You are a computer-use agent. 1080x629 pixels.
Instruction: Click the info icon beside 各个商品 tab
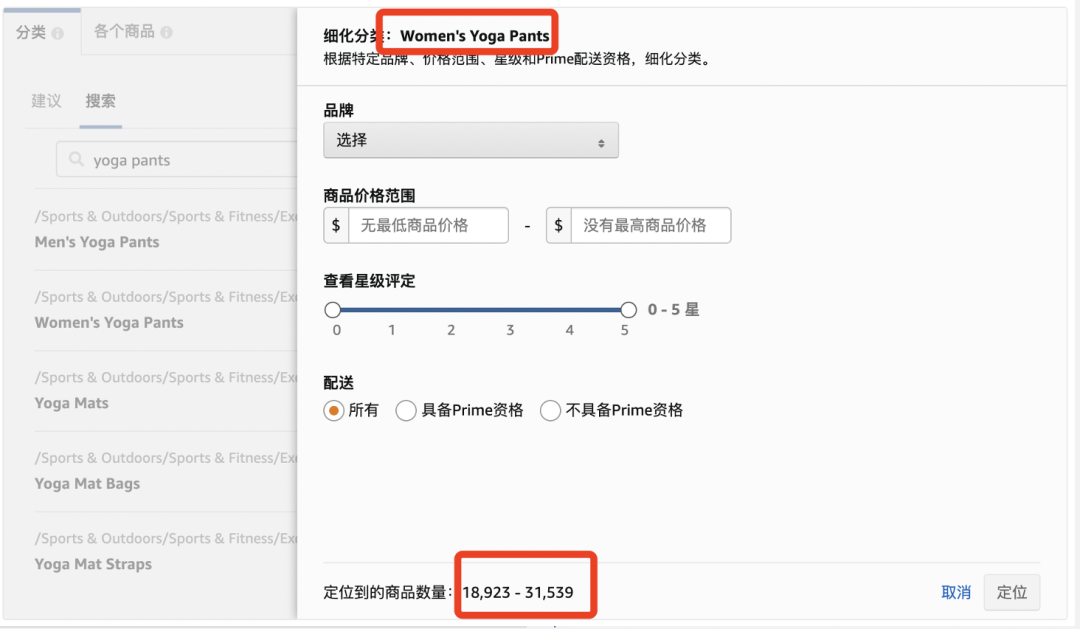click(165, 32)
